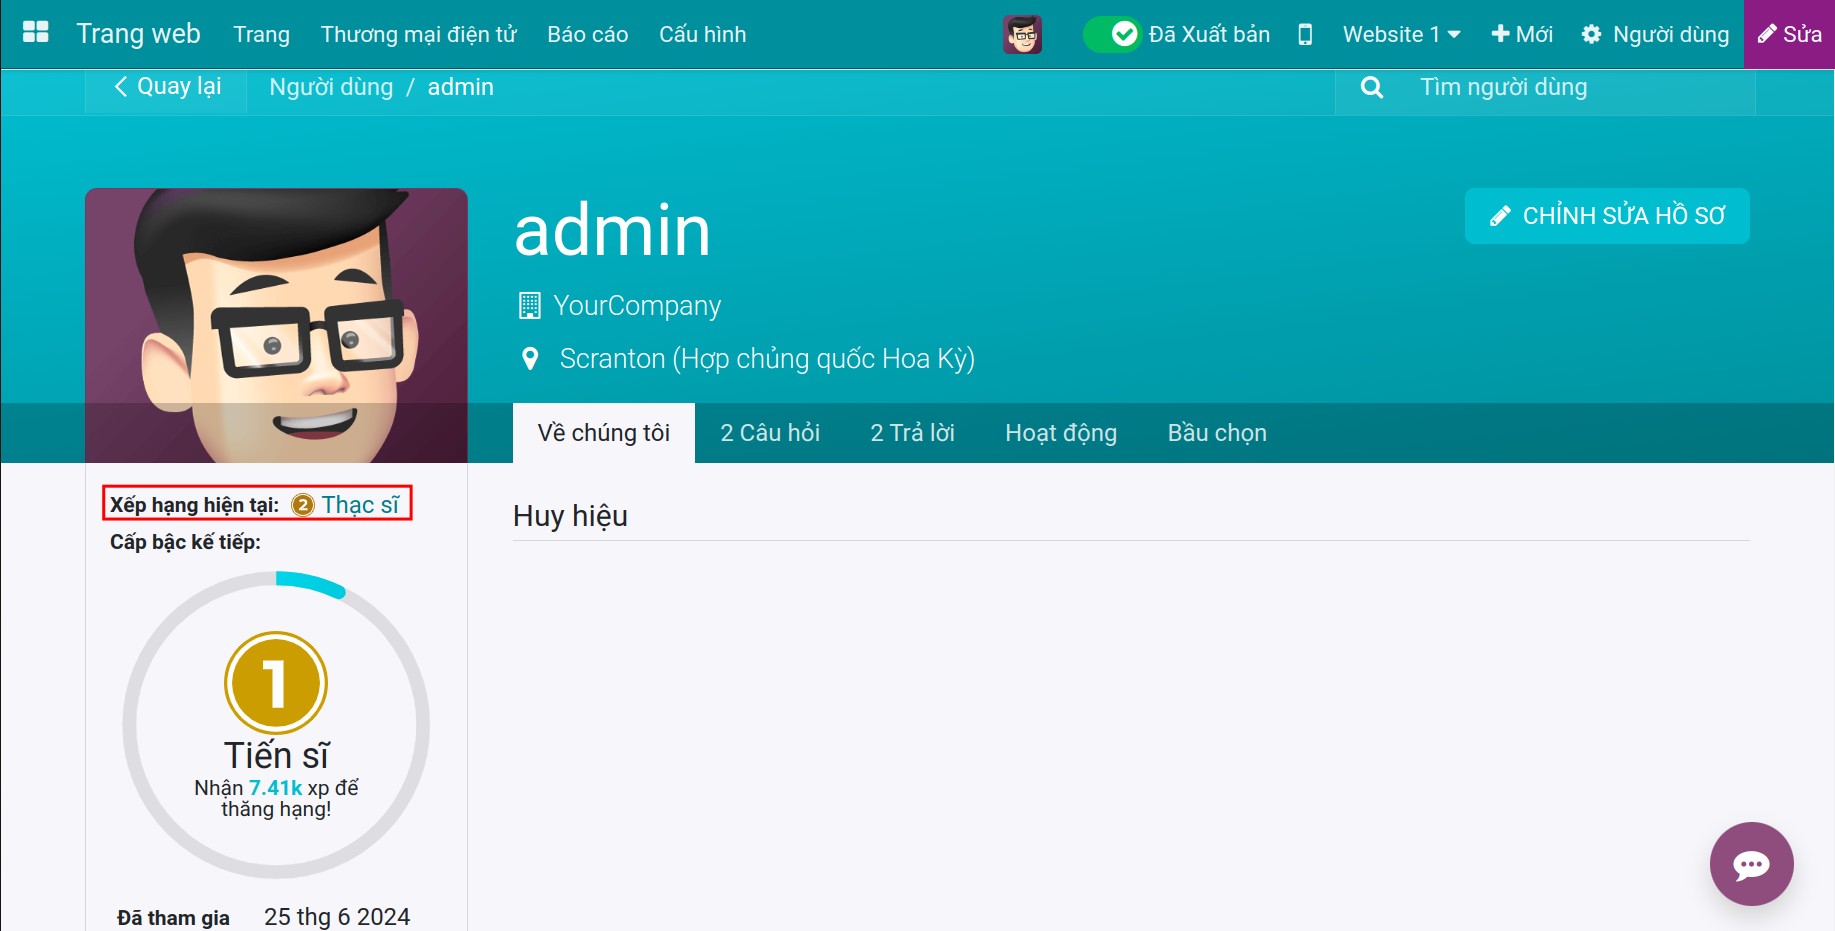Click the Sửa edit button
The height and width of the screenshot is (931, 1835).
pyautogui.click(x=1790, y=35)
